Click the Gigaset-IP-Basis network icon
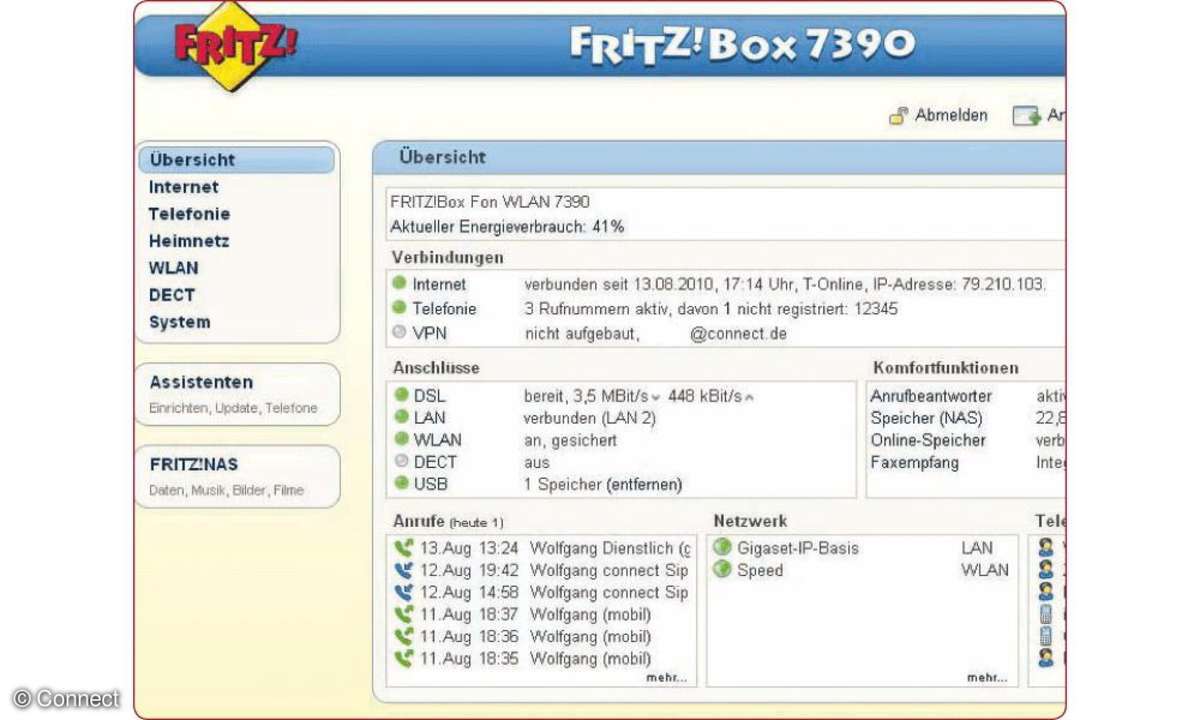Viewport: 1200px width, 720px height. (722, 548)
